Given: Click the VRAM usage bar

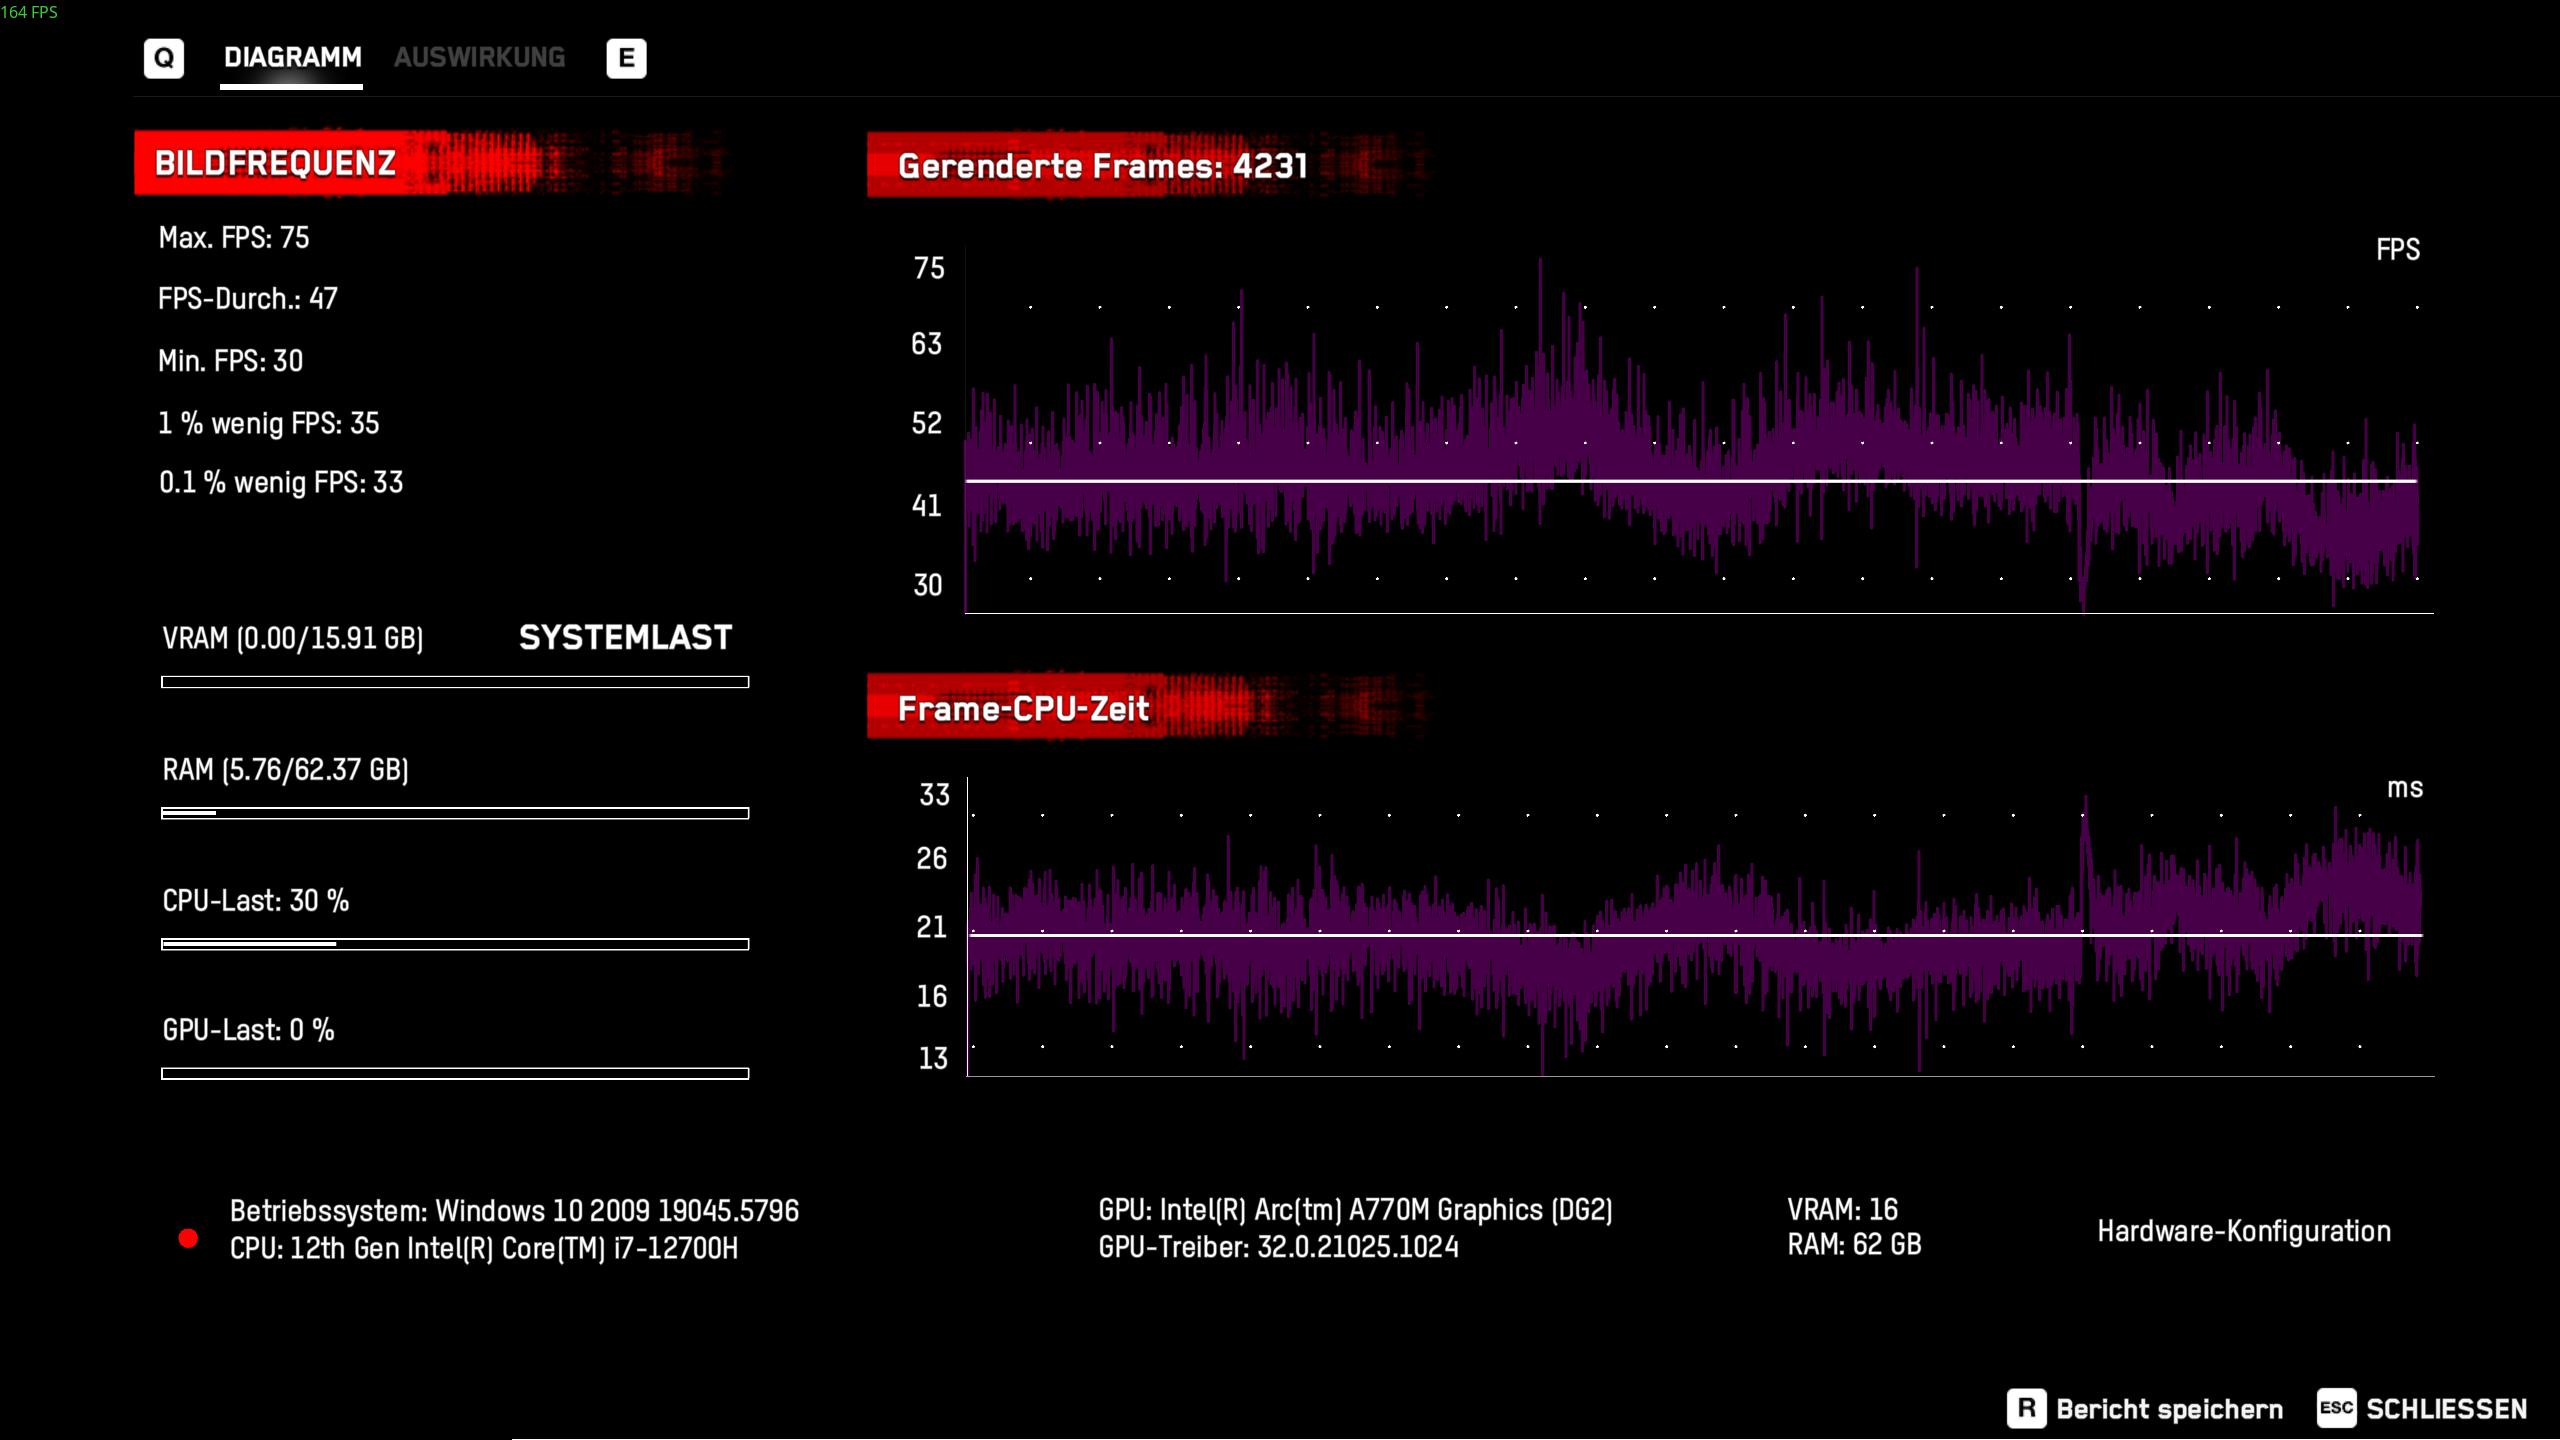Looking at the screenshot, I should click(455, 682).
